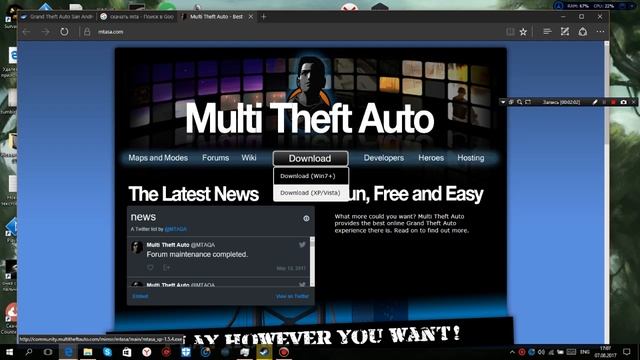Click the taskbar clock and date
This screenshot has height=360, width=640.
[x=606, y=352]
